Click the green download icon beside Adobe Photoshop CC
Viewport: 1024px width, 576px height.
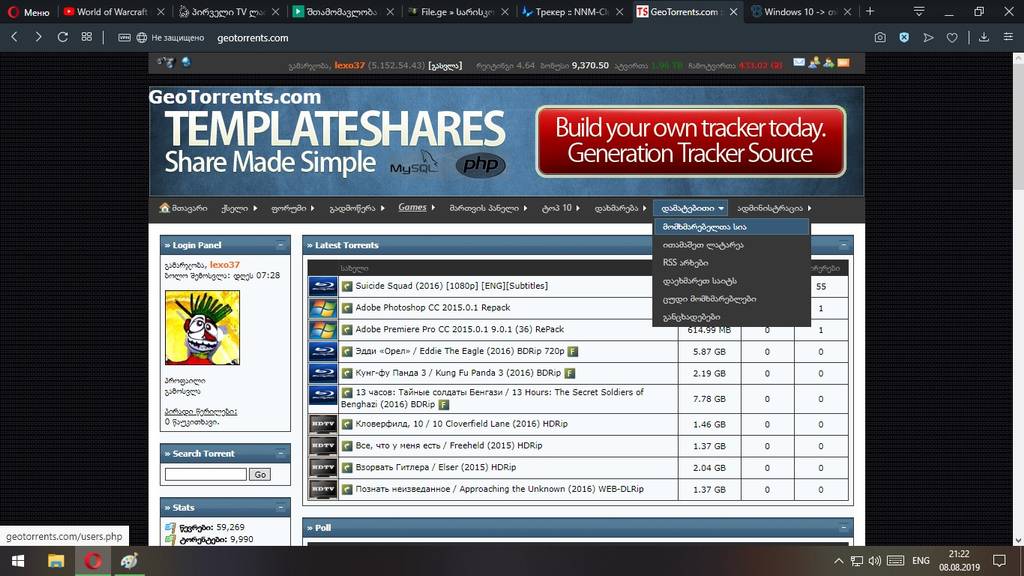click(x=347, y=308)
